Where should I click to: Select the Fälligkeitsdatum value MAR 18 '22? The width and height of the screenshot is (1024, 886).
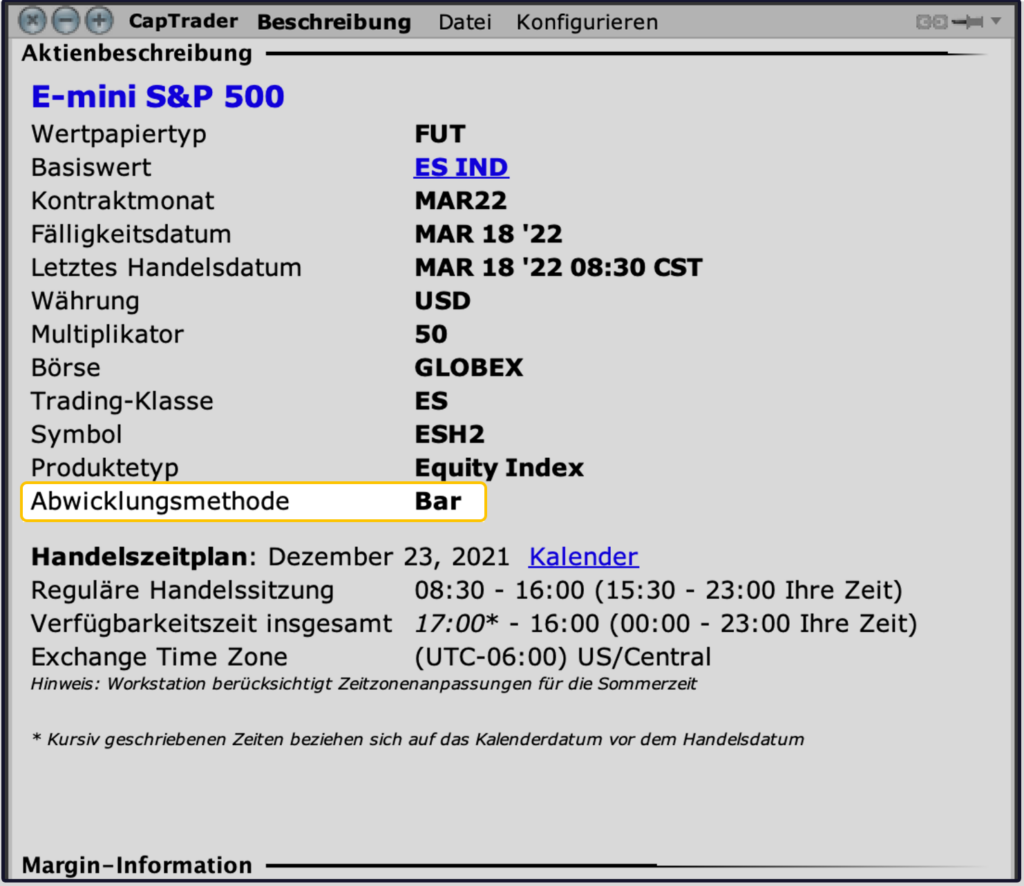(488, 234)
